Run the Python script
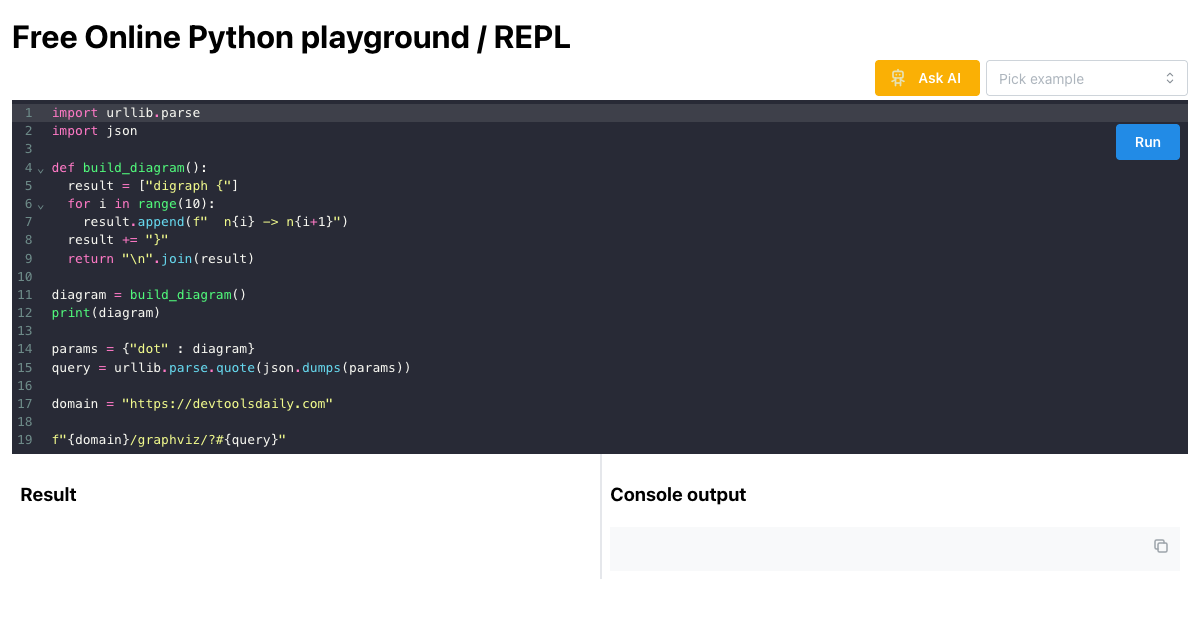1200x630 pixels. pos(1147,141)
